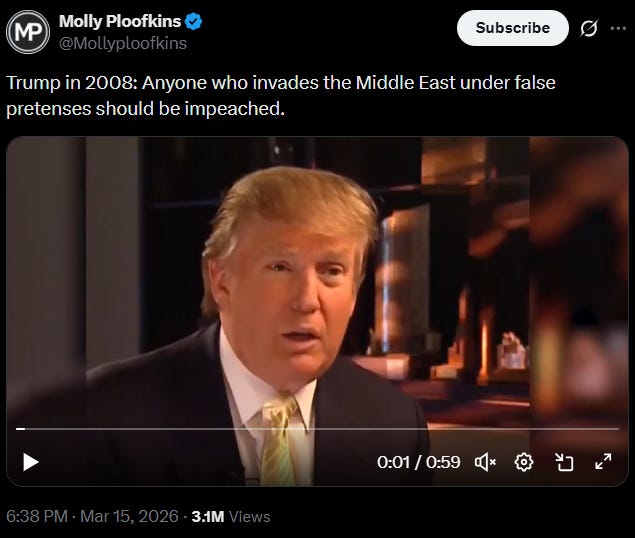The height and width of the screenshot is (538, 635).
Task: Click the 0:01 / 0:59 time display
Action: [x=418, y=462]
